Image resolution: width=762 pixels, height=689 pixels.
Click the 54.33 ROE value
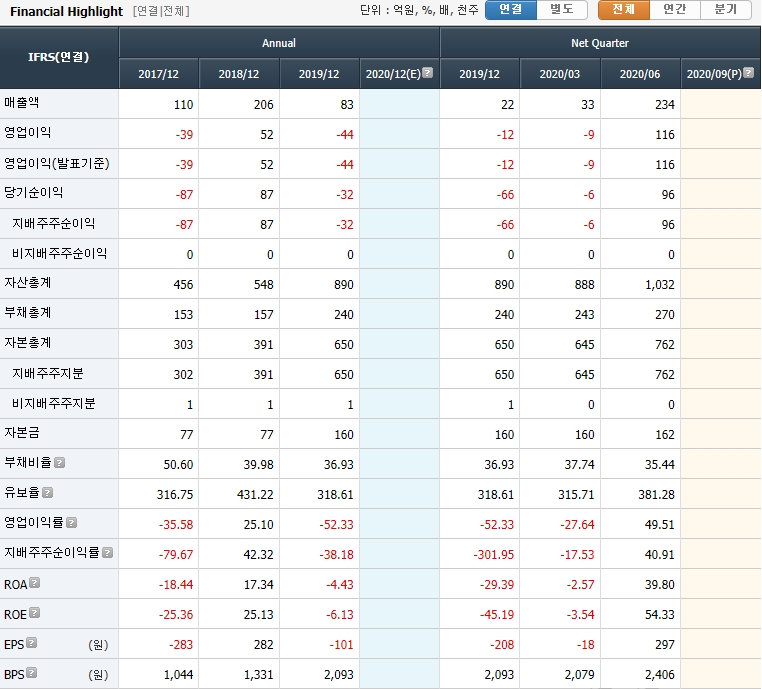(659, 615)
